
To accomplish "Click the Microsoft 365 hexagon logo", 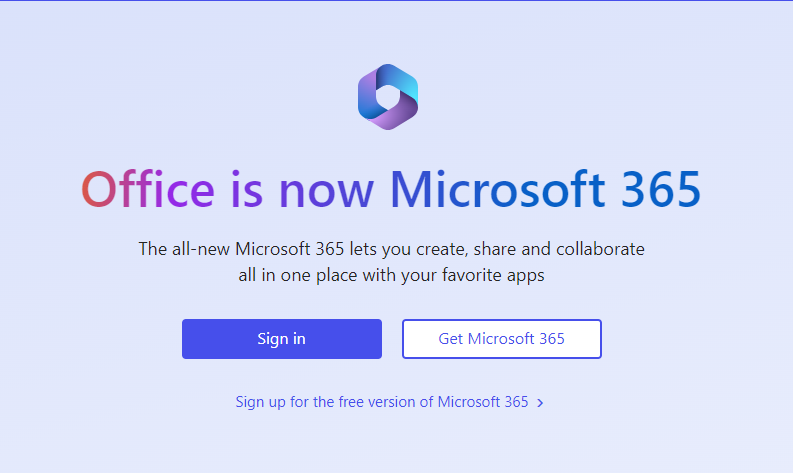I will click(388, 96).
